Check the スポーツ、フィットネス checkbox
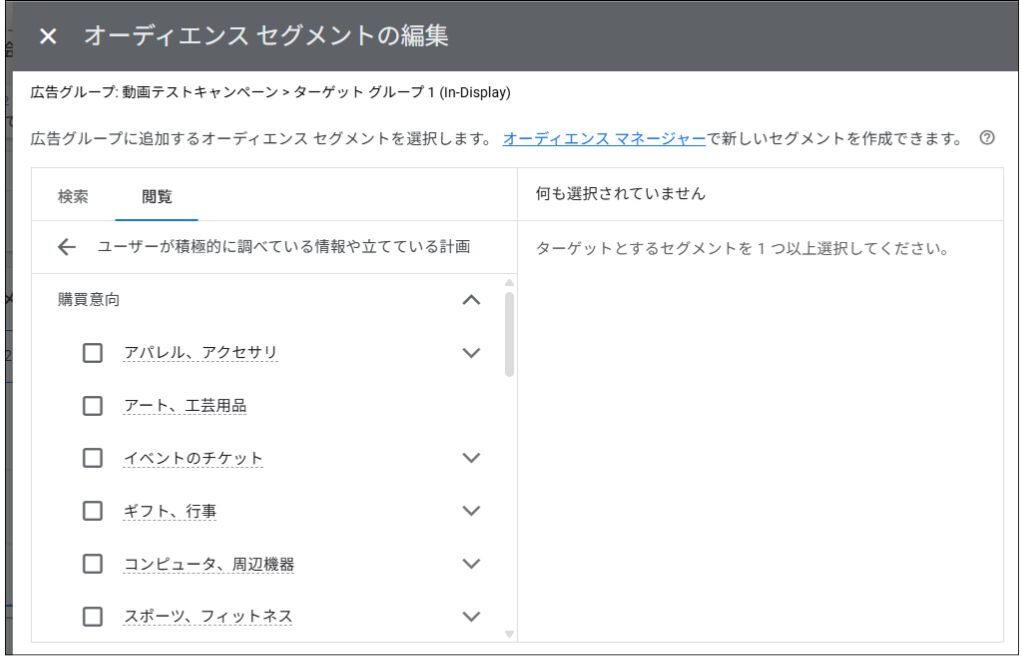This screenshot has width=1022, height=666. (x=93, y=616)
